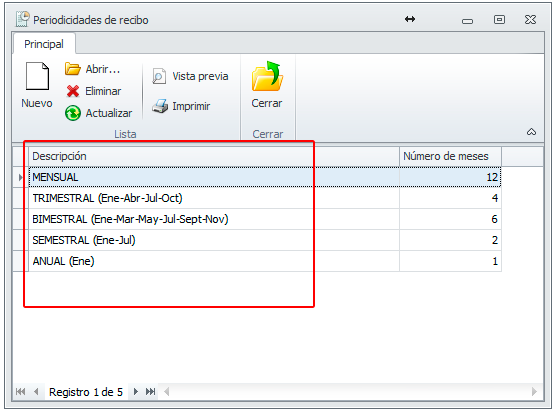Open selected record with Abrir
556x413 pixels.
click(x=93, y=69)
